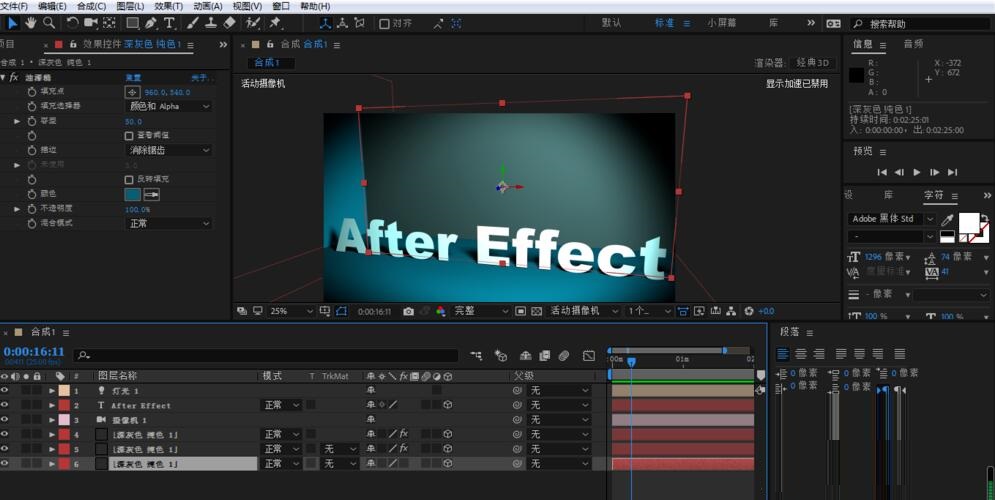Select the Brush tool

pyautogui.click(x=194, y=23)
